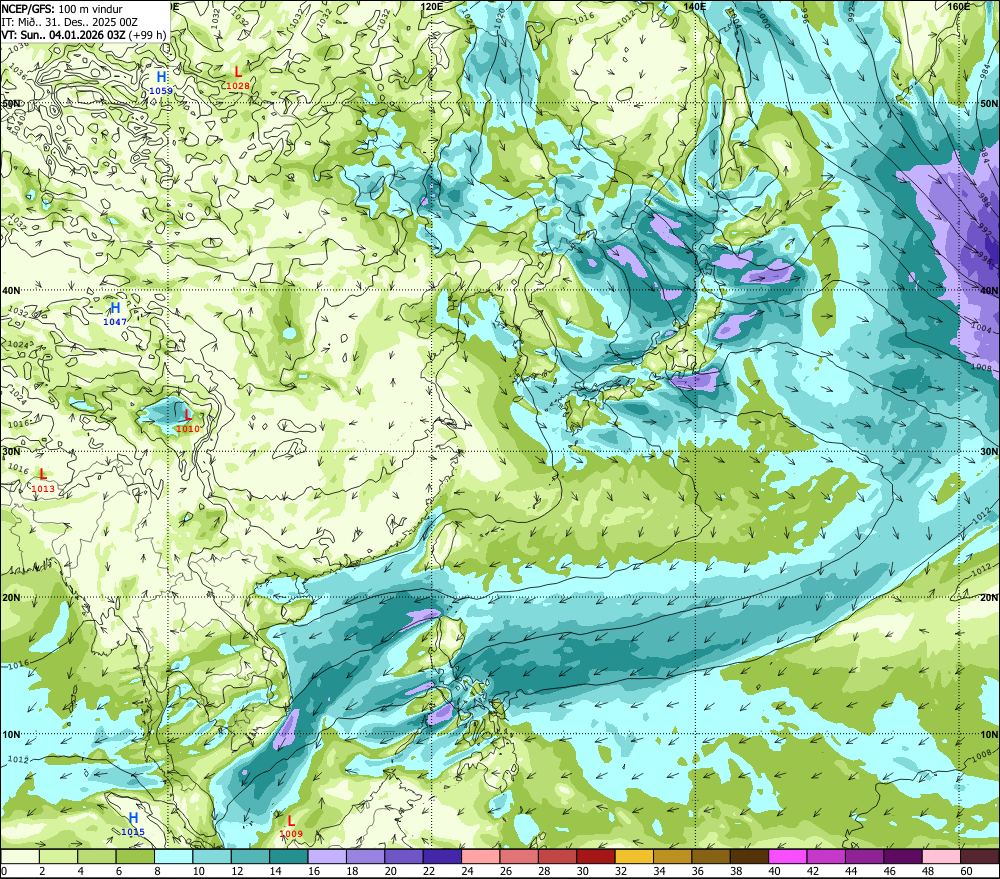Pick the dark teal 14–16 legend swatch
This screenshot has height=879, width=1000.
pos(289,856)
